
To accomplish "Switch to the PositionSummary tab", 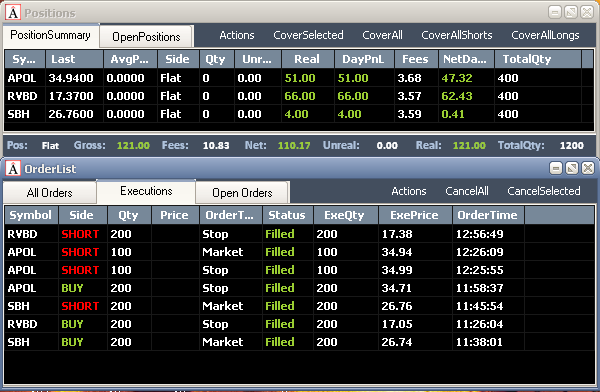I will point(51,35).
